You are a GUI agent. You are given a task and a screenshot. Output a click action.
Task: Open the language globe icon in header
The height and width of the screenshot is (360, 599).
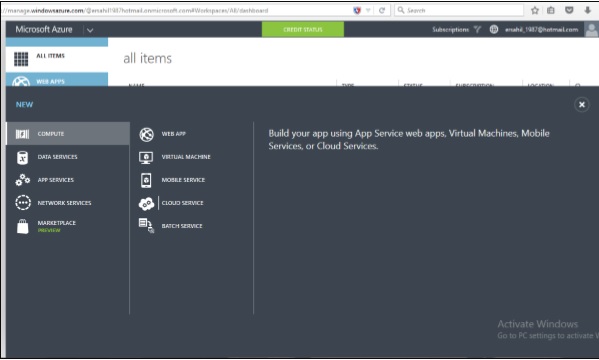tap(494, 29)
